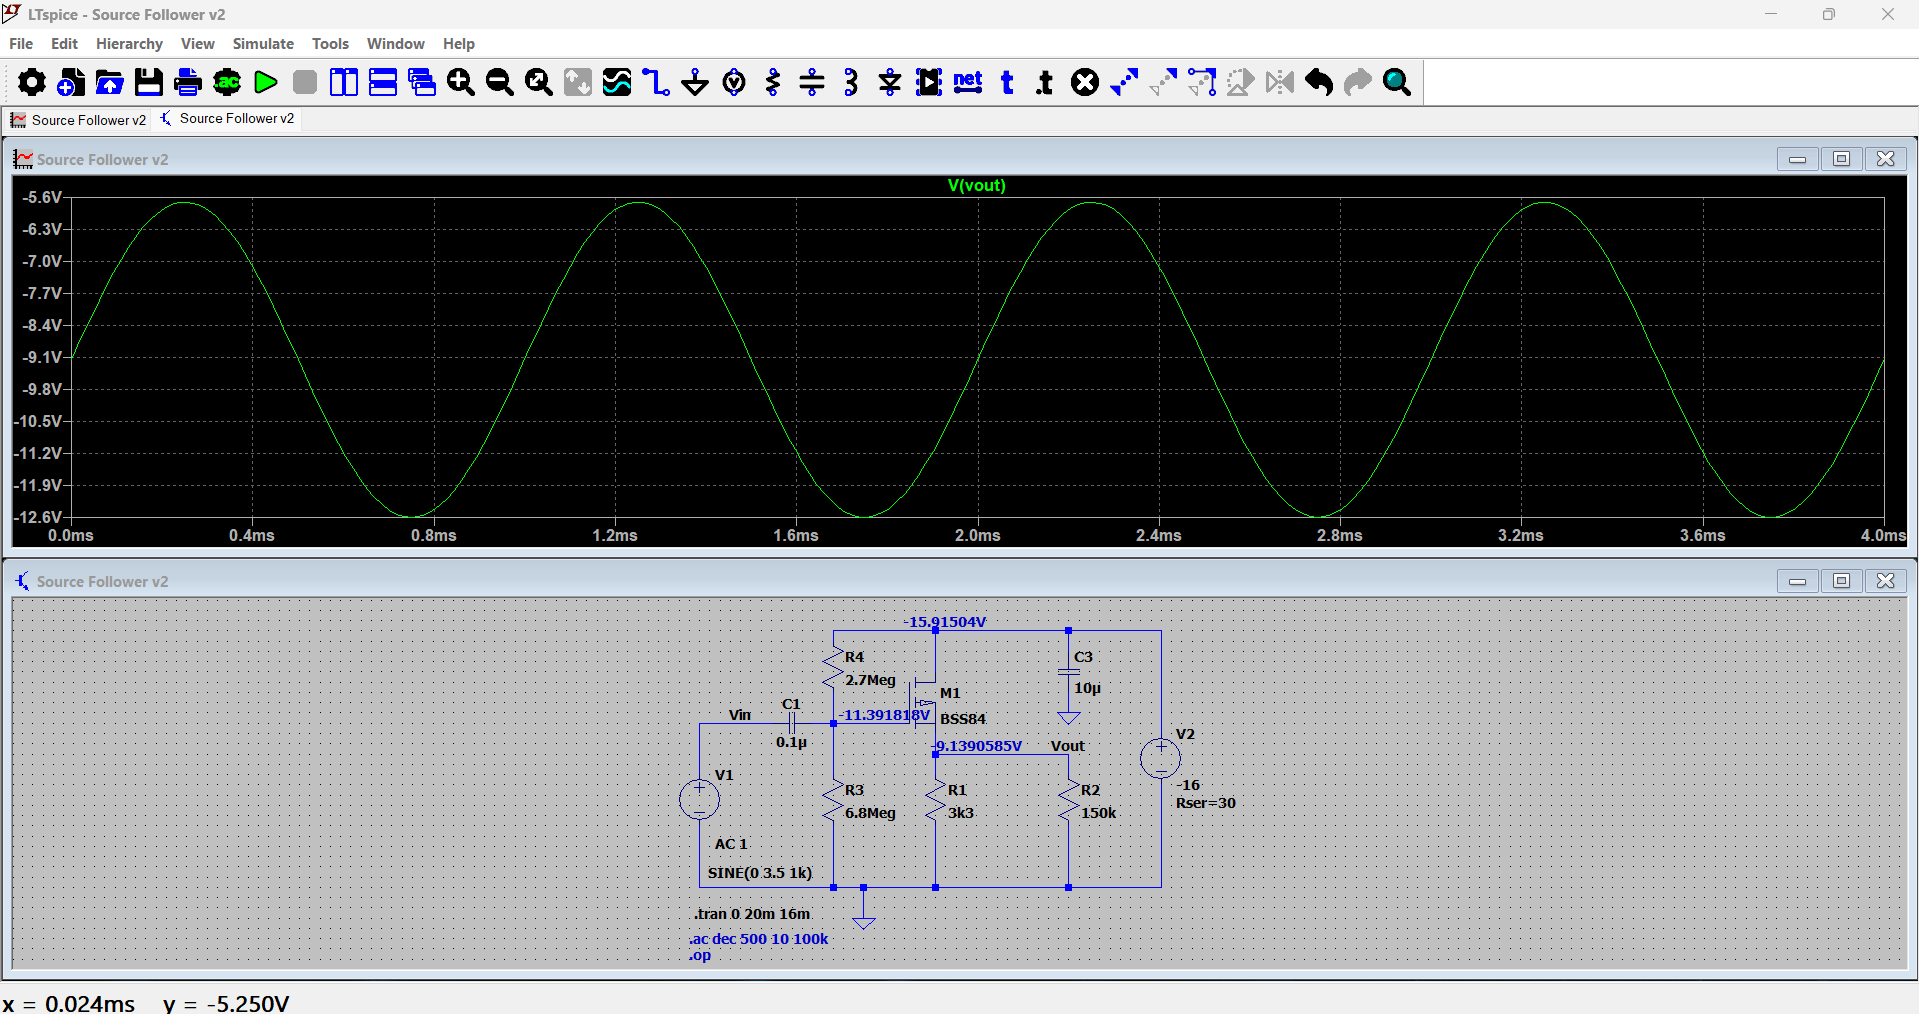The image size is (1919, 1014).
Task: Tile windows vertically using the toolbar icon
Action: tap(343, 82)
